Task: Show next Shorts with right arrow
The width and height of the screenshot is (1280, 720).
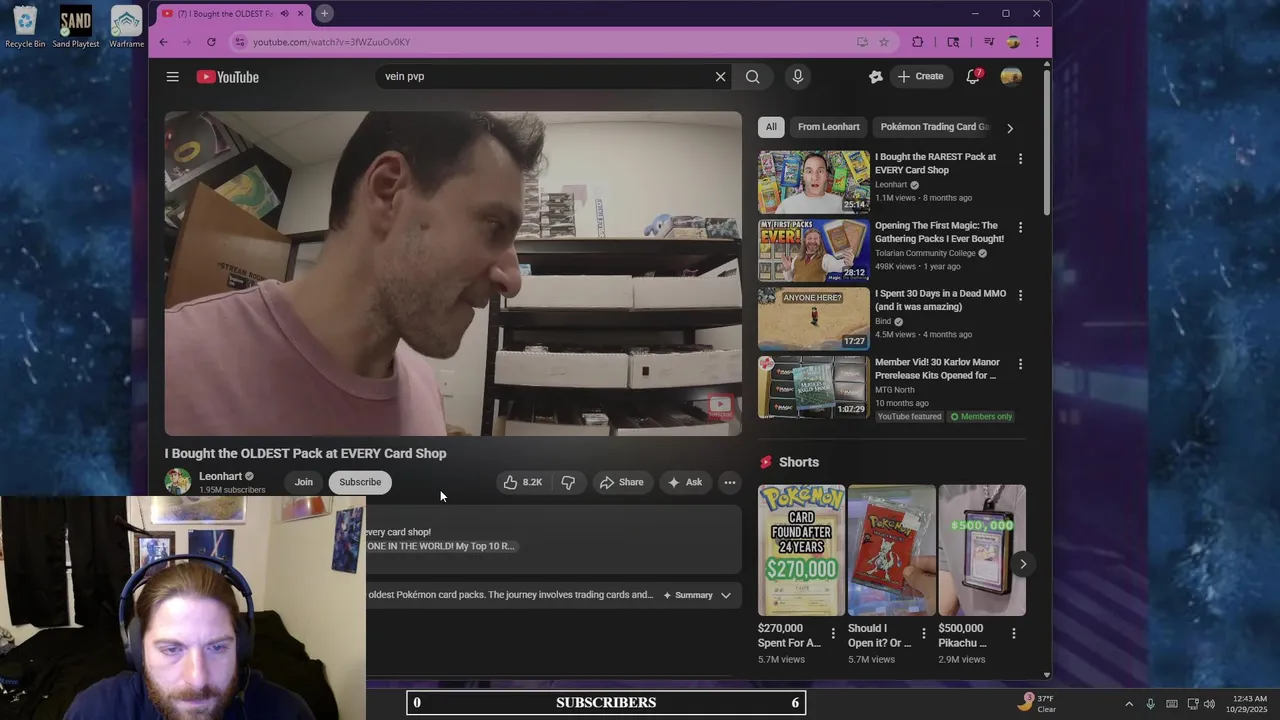Action: pos(1022,564)
